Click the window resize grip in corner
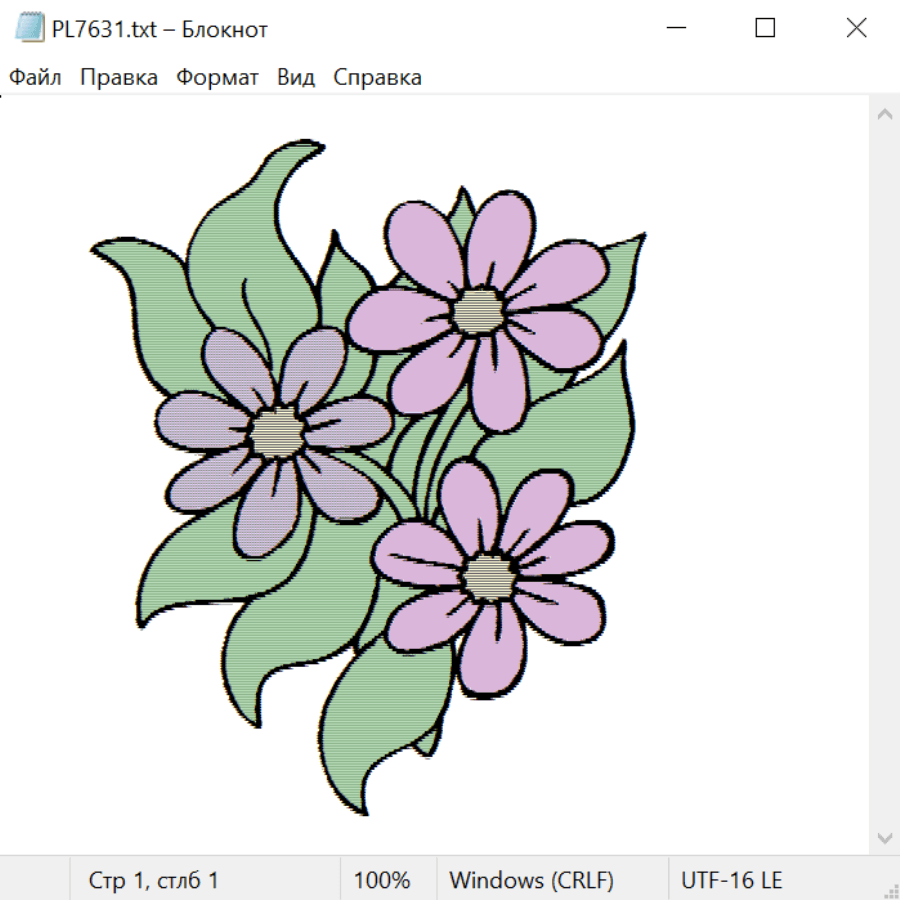This screenshot has width=900, height=900. click(890, 890)
